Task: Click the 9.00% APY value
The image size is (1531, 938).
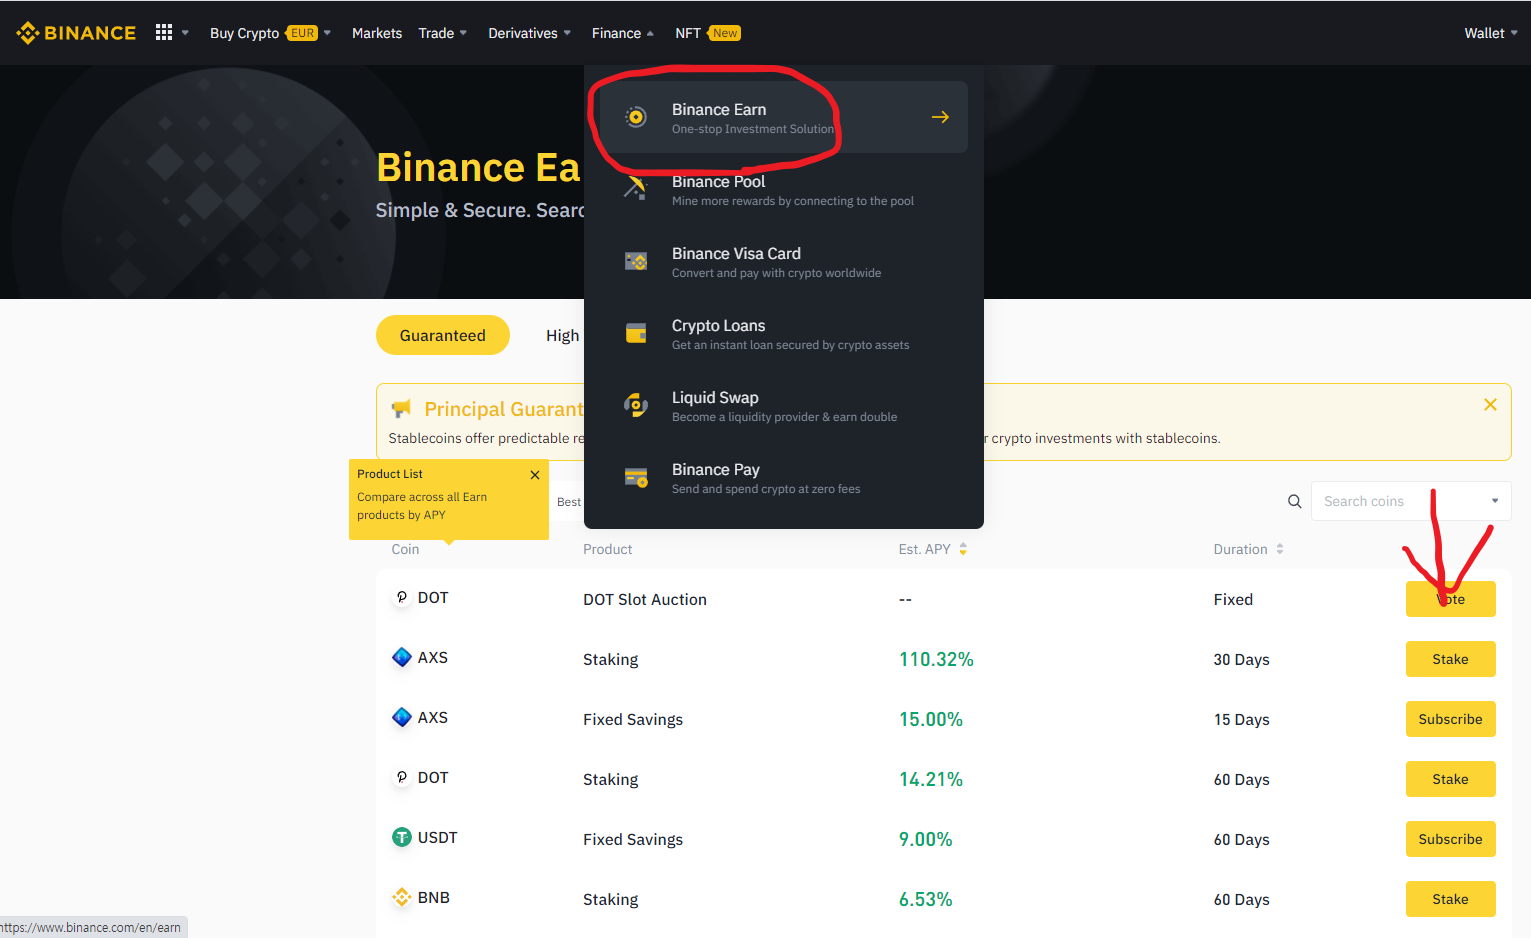Action: (x=926, y=839)
